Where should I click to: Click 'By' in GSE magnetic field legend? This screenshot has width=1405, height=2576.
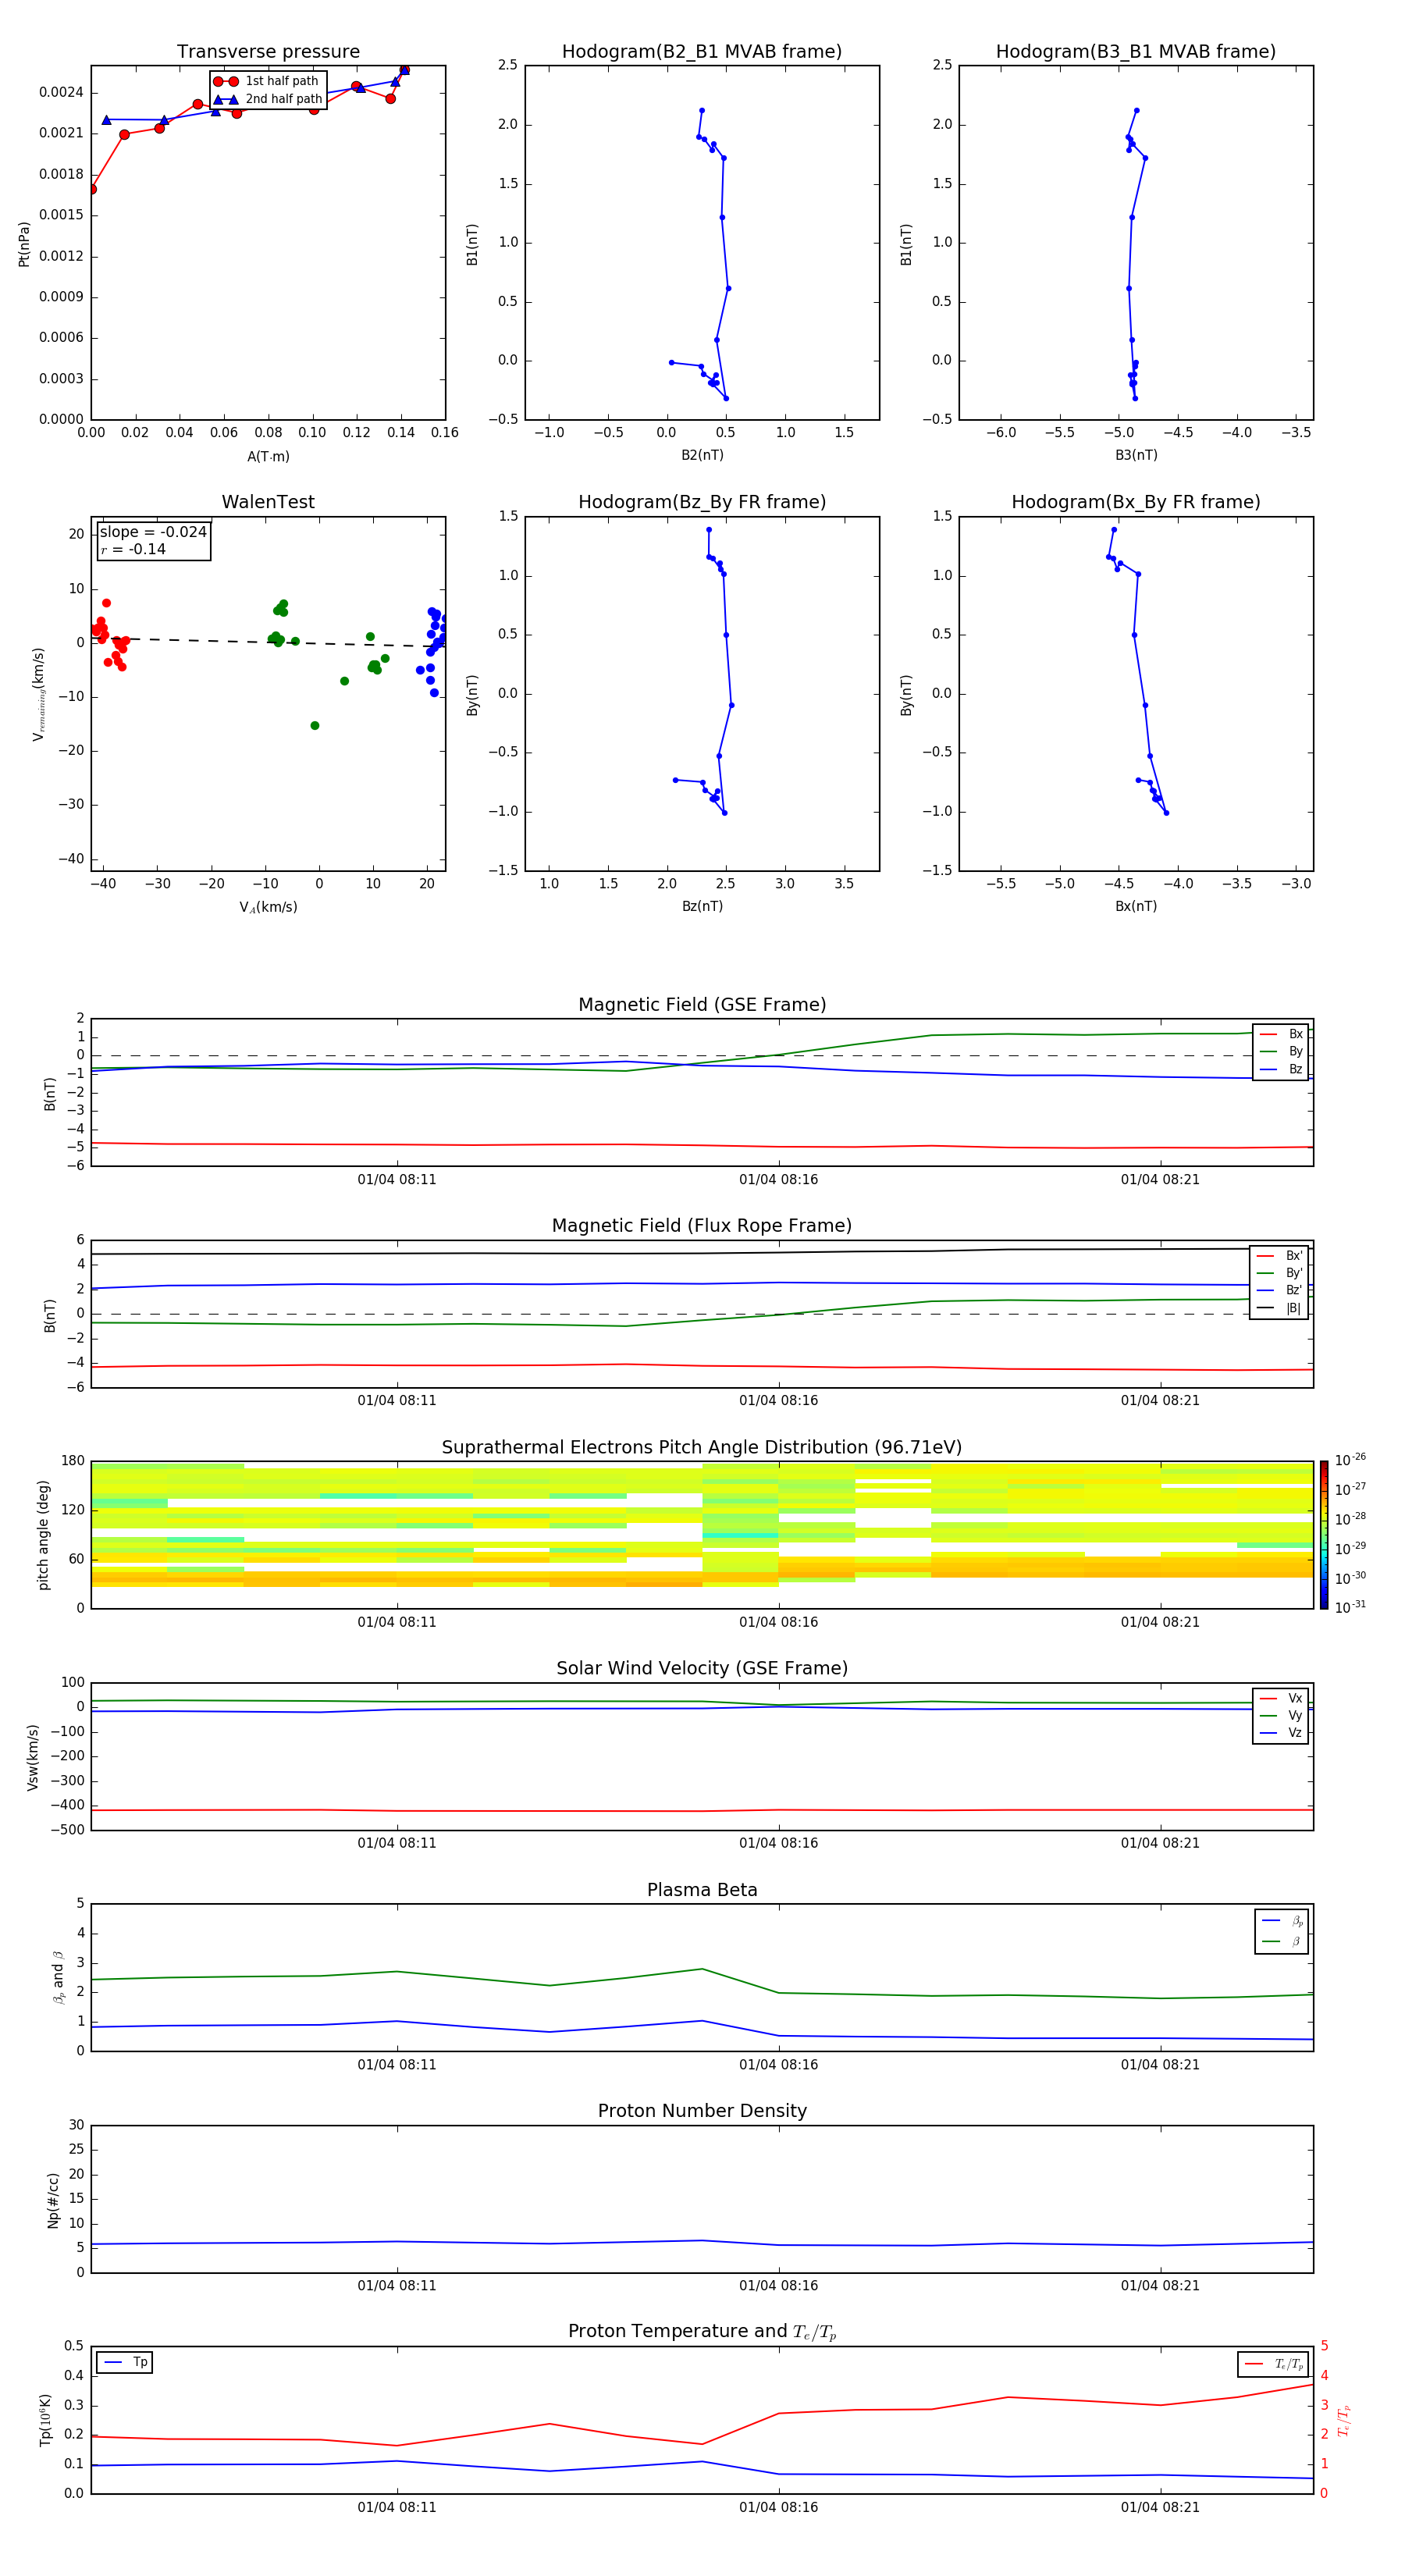click(1281, 1051)
